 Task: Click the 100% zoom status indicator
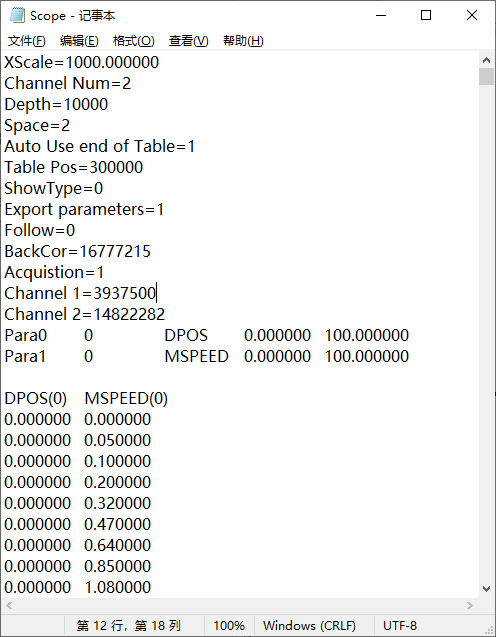coord(229,626)
